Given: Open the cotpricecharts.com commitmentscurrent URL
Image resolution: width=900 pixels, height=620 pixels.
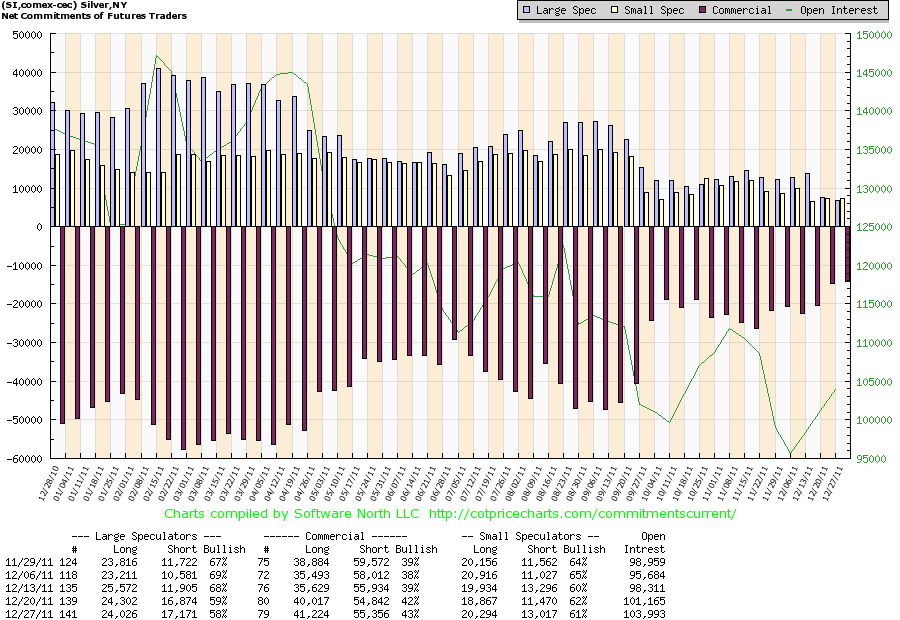Looking at the screenshot, I should pos(582,513).
